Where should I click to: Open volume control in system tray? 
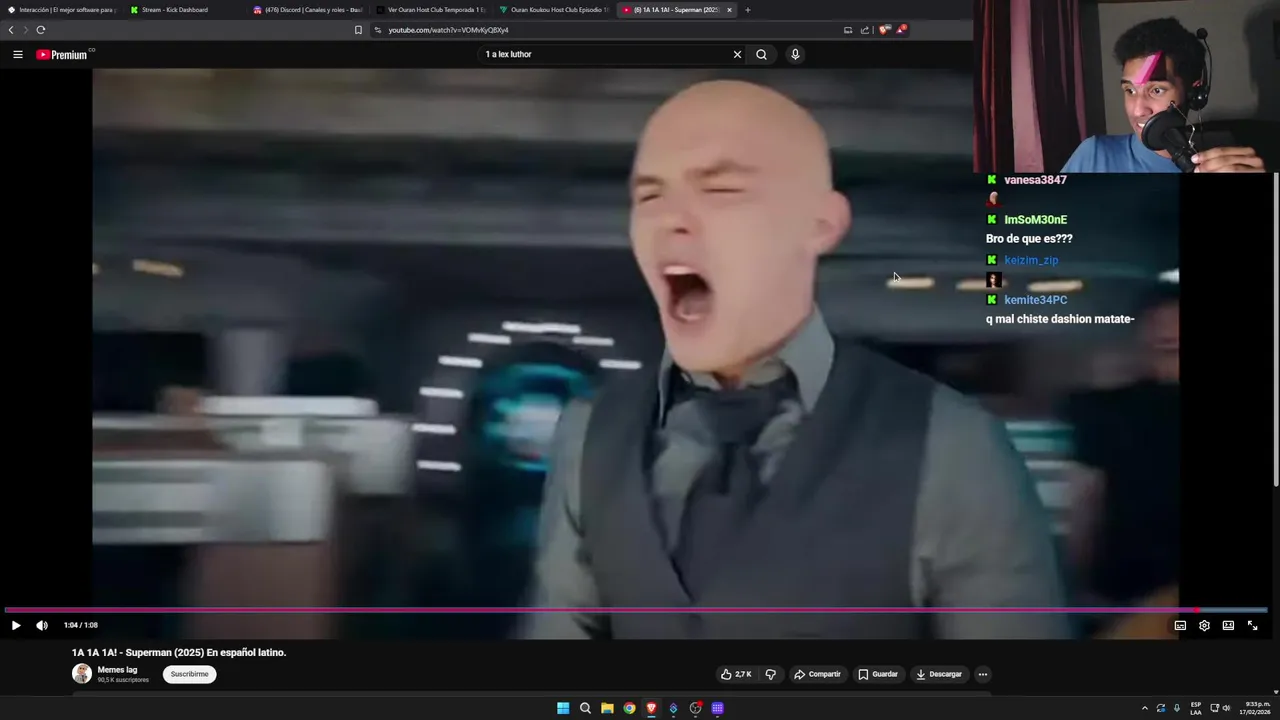click(x=1226, y=708)
